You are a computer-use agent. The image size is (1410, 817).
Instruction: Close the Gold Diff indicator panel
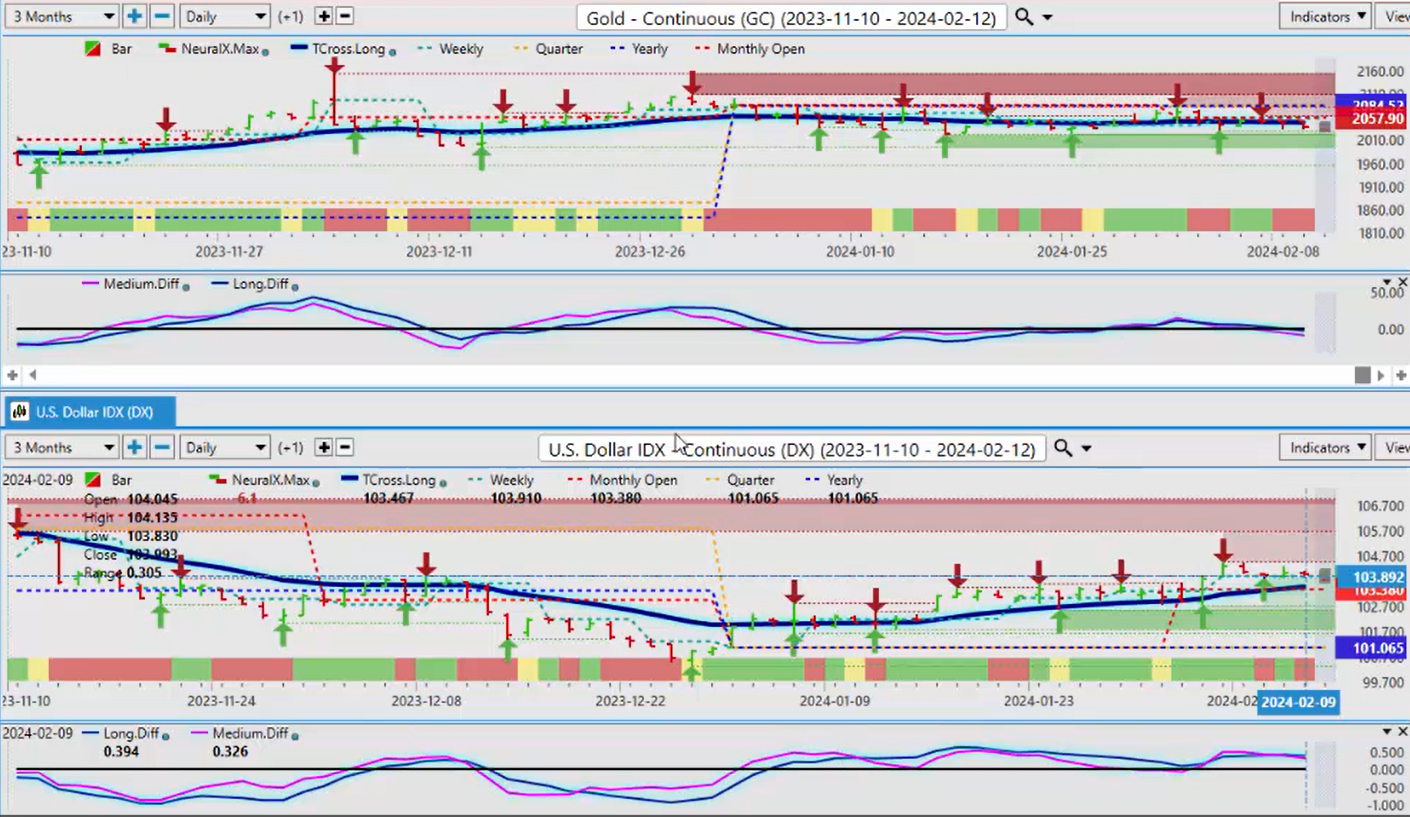pos(1401,283)
